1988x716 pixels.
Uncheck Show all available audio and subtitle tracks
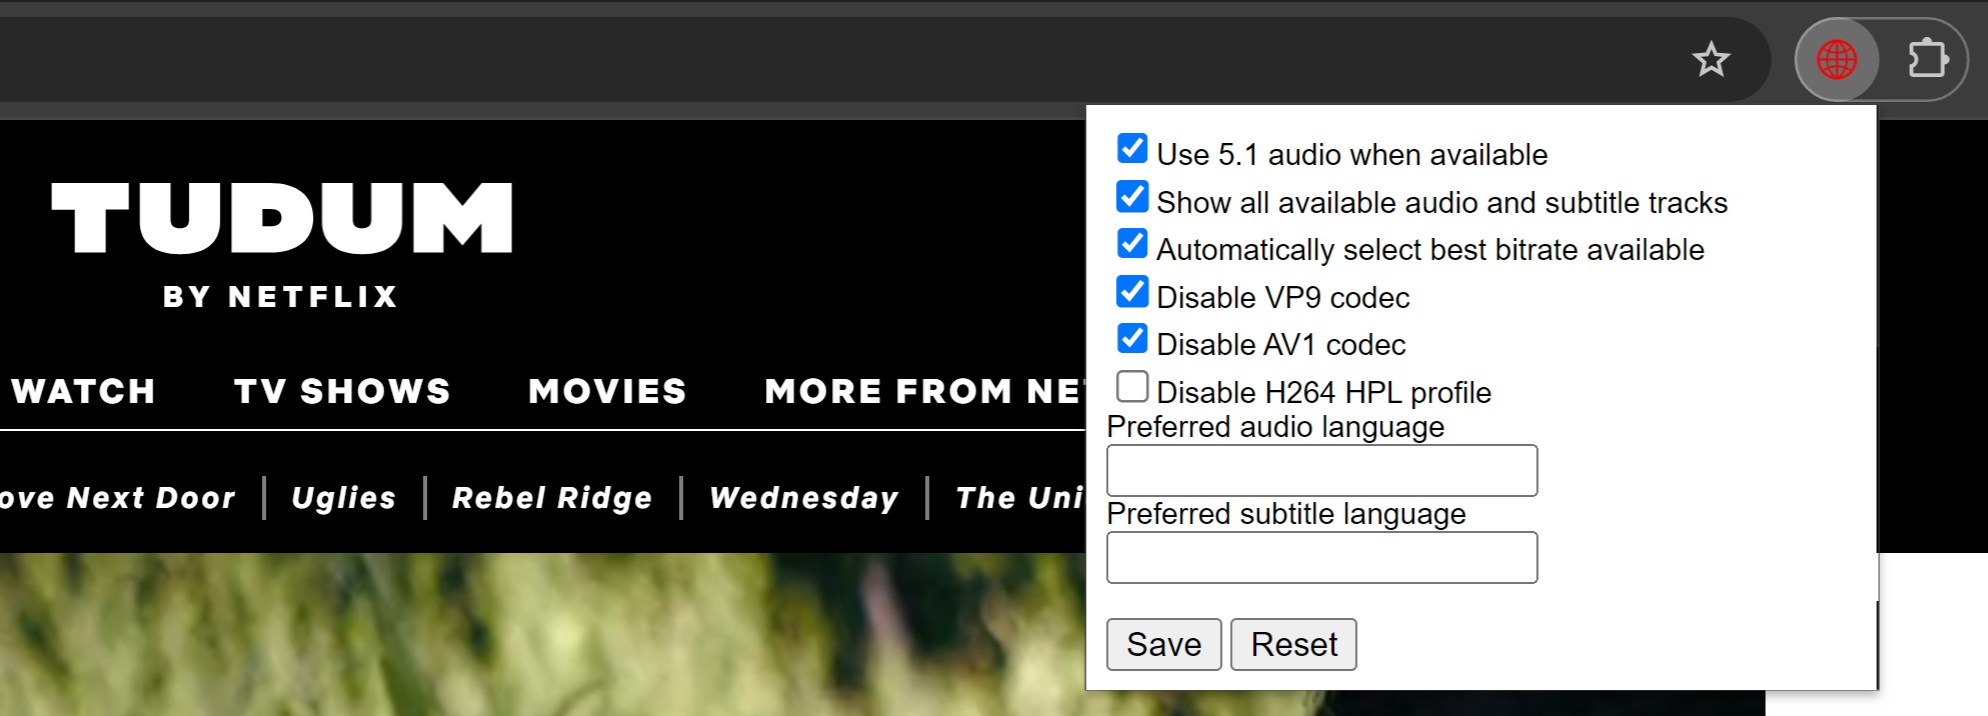(1132, 197)
